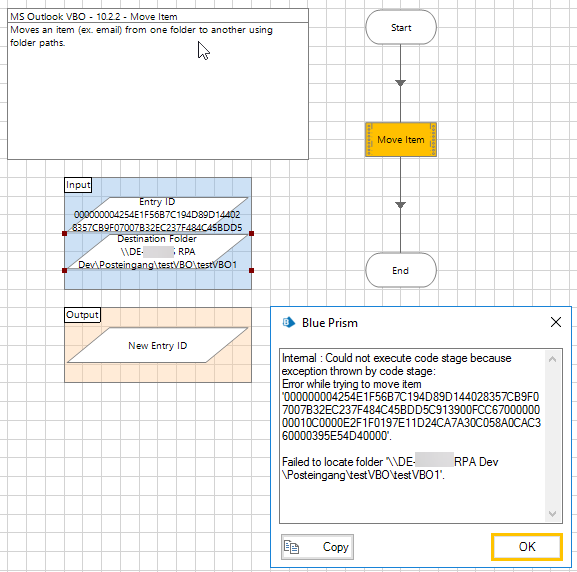Click the error message scrollbar up arrow
This screenshot has height=572, width=577.
552,359
